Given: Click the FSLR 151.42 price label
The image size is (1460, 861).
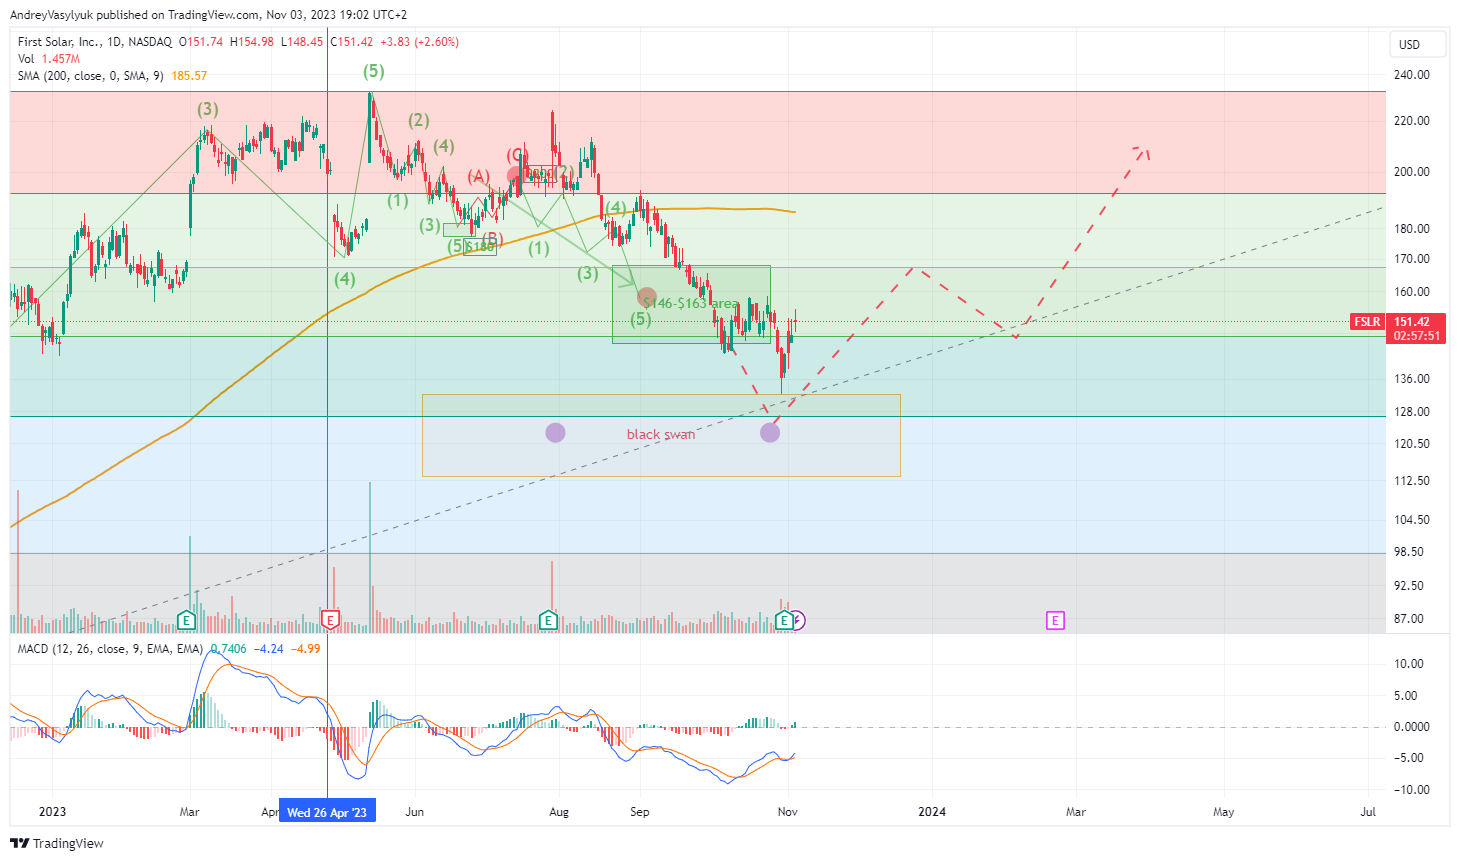Looking at the screenshot, I should tap(1397, 322).
